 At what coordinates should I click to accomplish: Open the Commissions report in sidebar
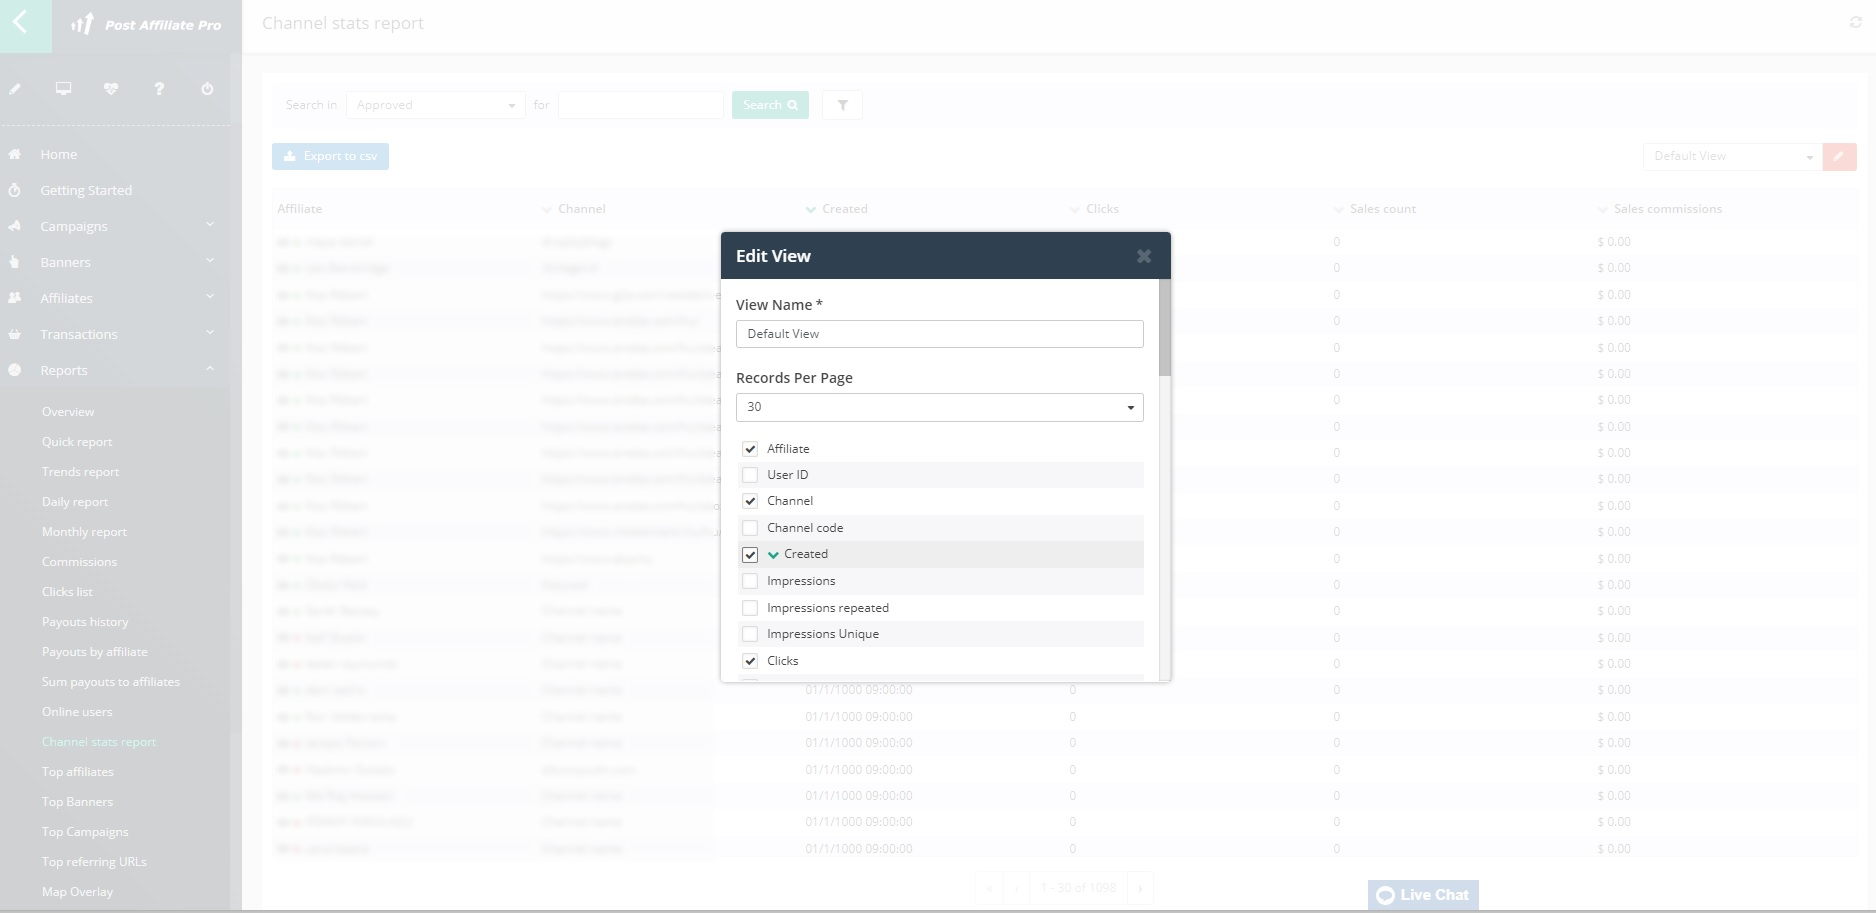[x=79, y=561]
